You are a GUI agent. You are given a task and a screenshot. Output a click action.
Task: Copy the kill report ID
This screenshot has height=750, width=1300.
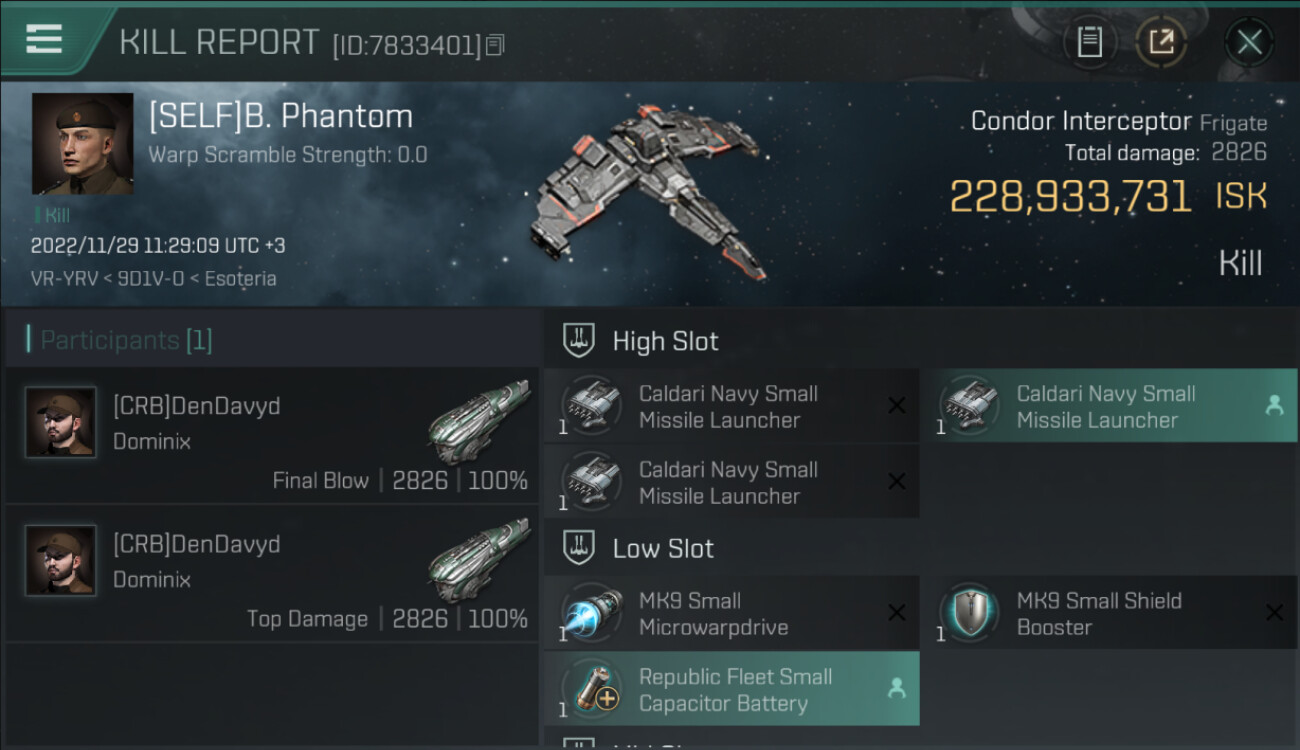pyautogui.click(x=496, y=45)
